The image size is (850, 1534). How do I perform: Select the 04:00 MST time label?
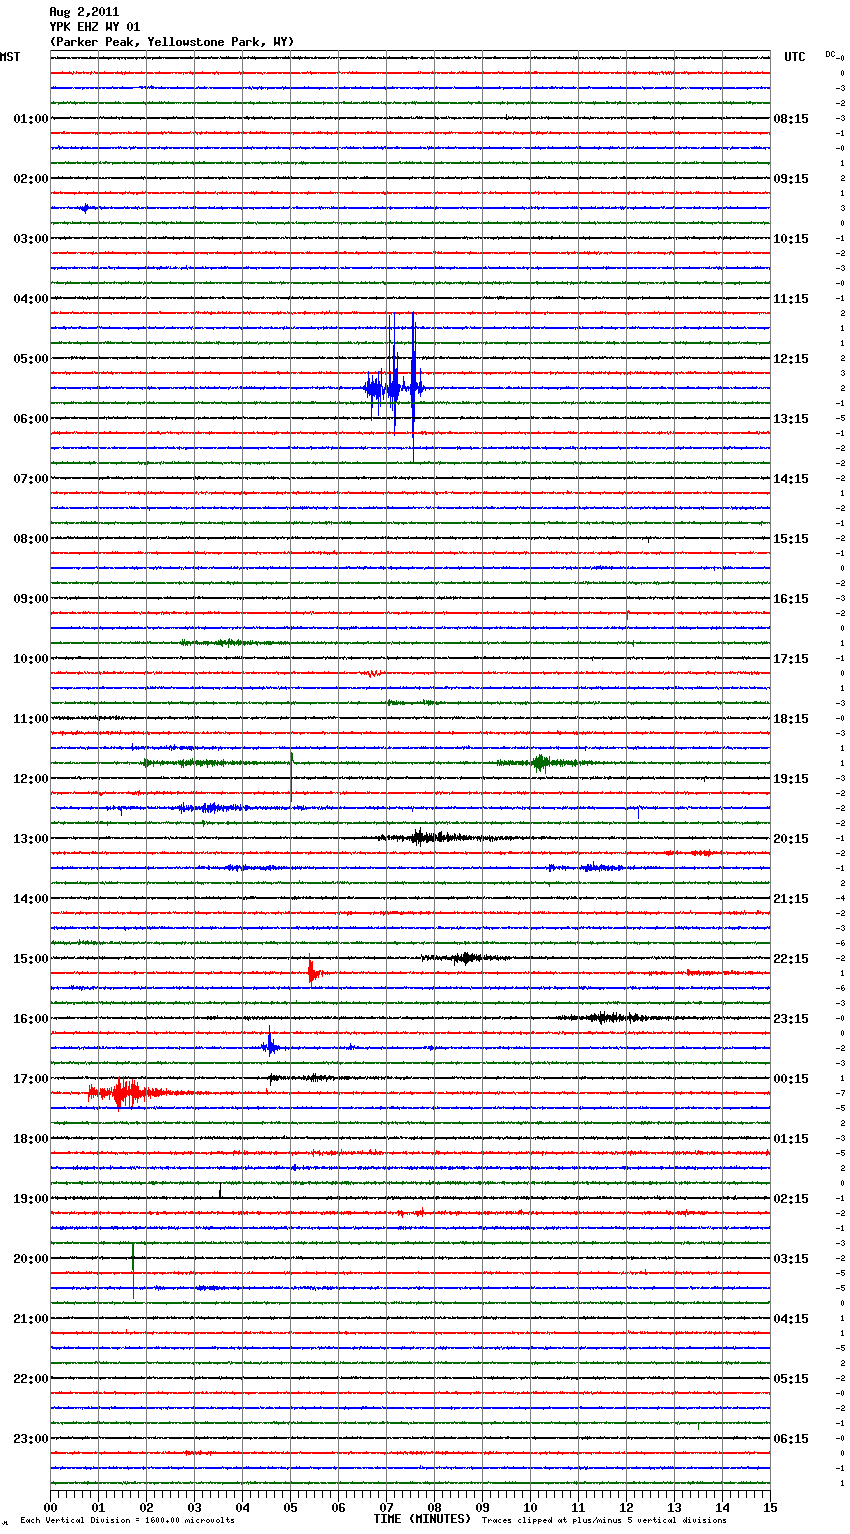(x=30, y=299)
